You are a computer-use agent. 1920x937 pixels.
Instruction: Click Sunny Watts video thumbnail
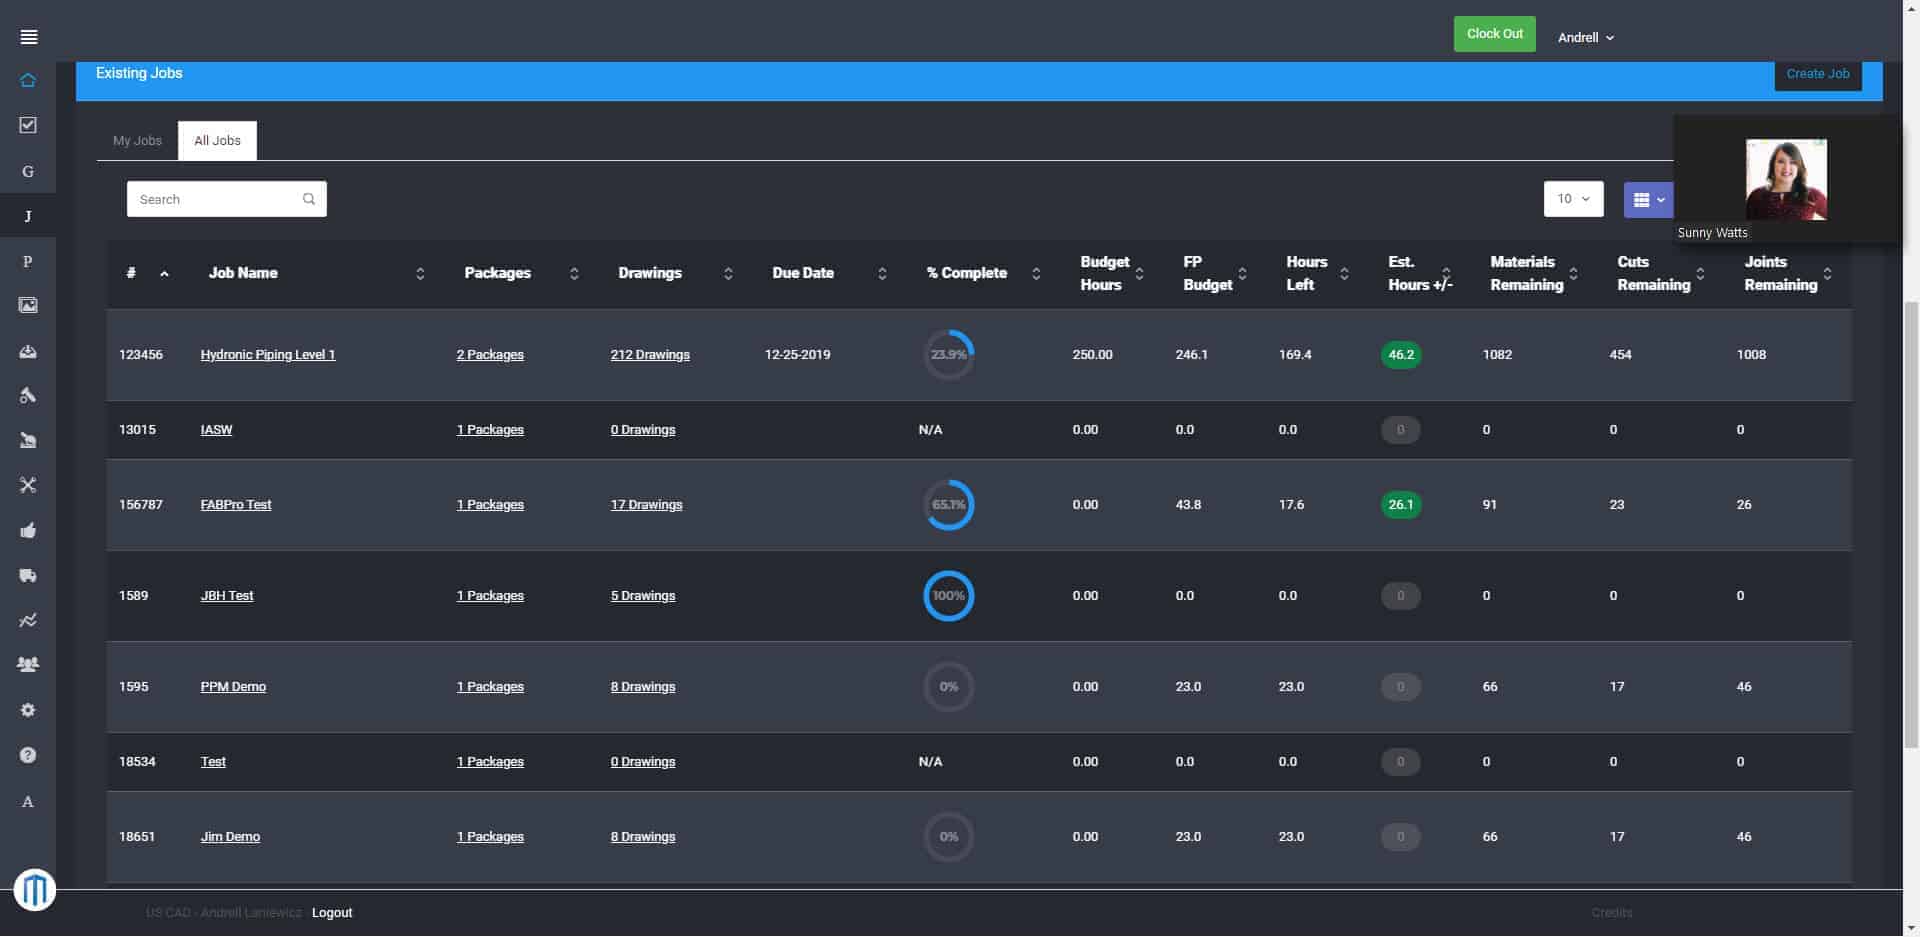point(1786,180)
